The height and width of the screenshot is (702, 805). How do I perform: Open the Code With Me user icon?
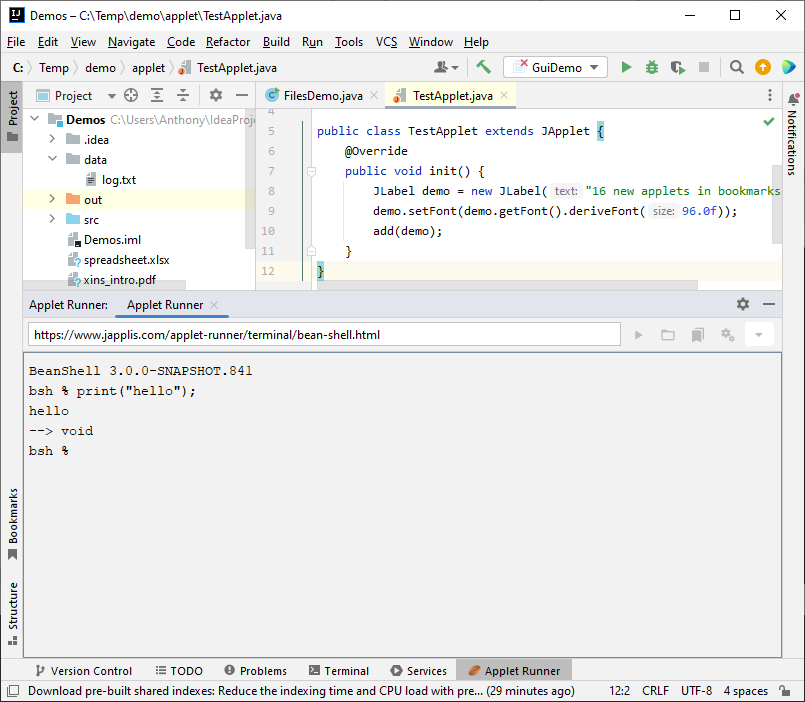pyautogui.click(x=446, y=67)
